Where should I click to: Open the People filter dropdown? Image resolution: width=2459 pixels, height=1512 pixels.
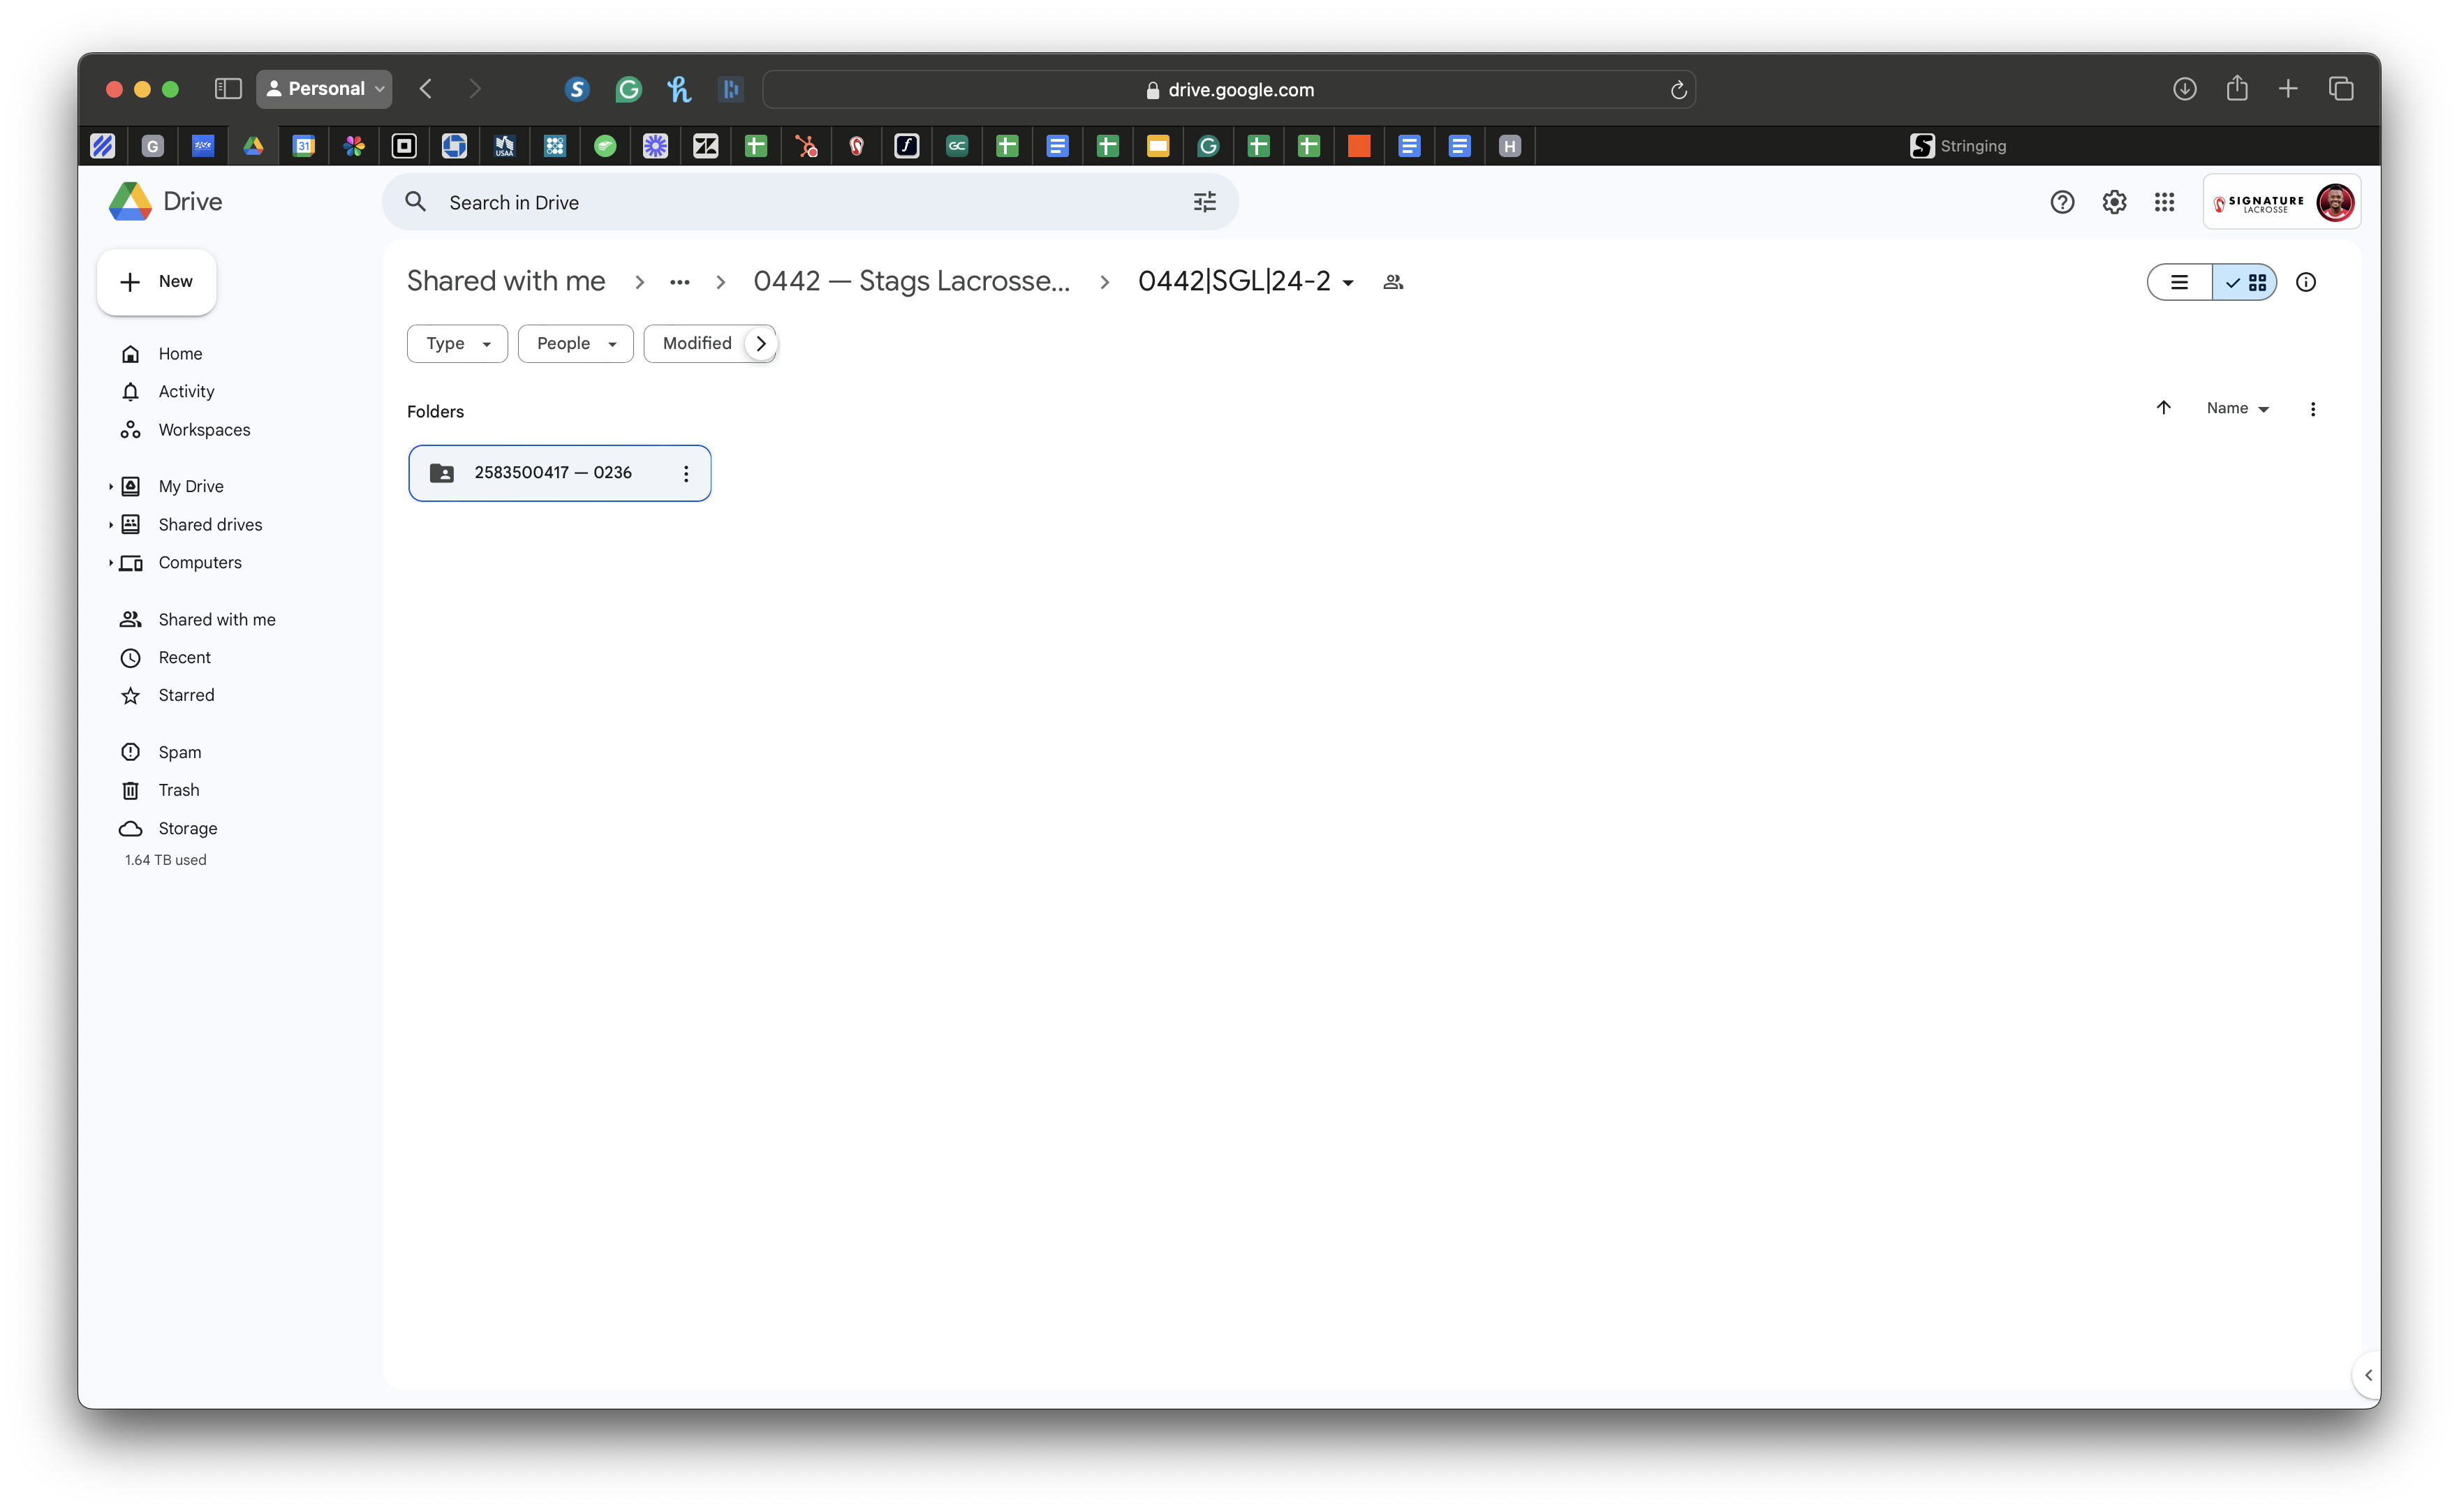[x=575, y=344]
